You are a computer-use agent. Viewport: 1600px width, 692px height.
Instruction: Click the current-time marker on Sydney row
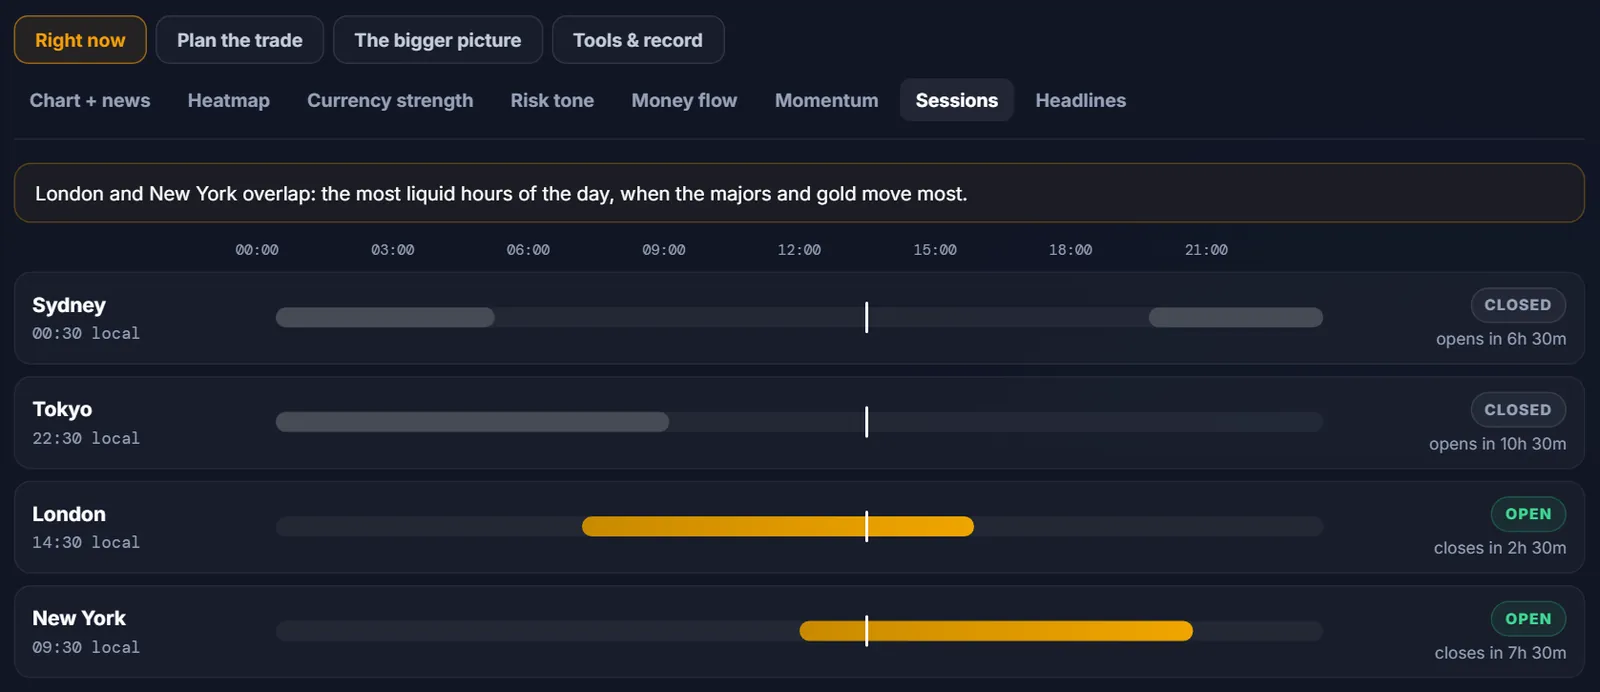point(866,317)
